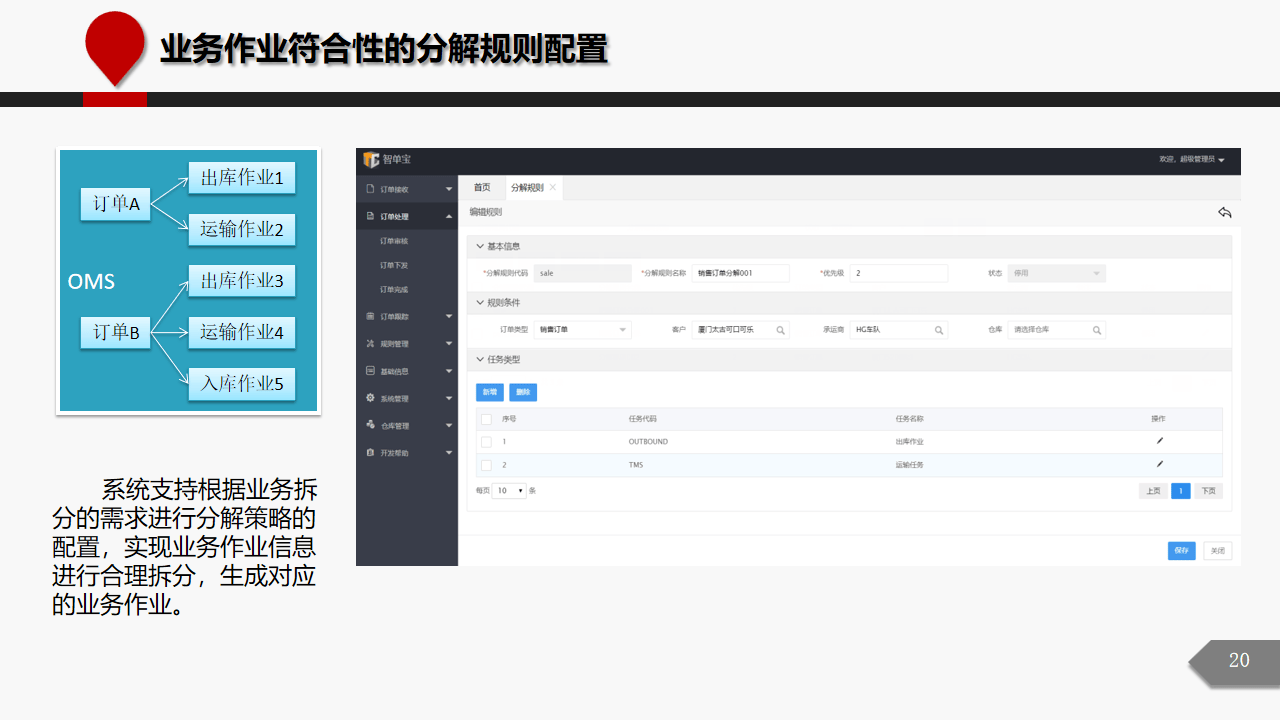Click the 客户 field 厦门太古可口可乐
The image size is (1280, 720).
[741, 329]
